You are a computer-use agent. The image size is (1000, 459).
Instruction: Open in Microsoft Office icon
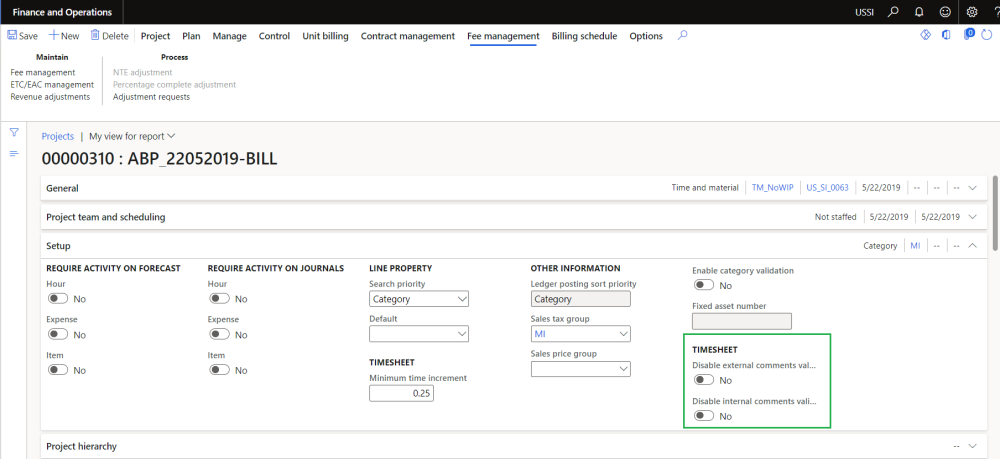[947, 36]
